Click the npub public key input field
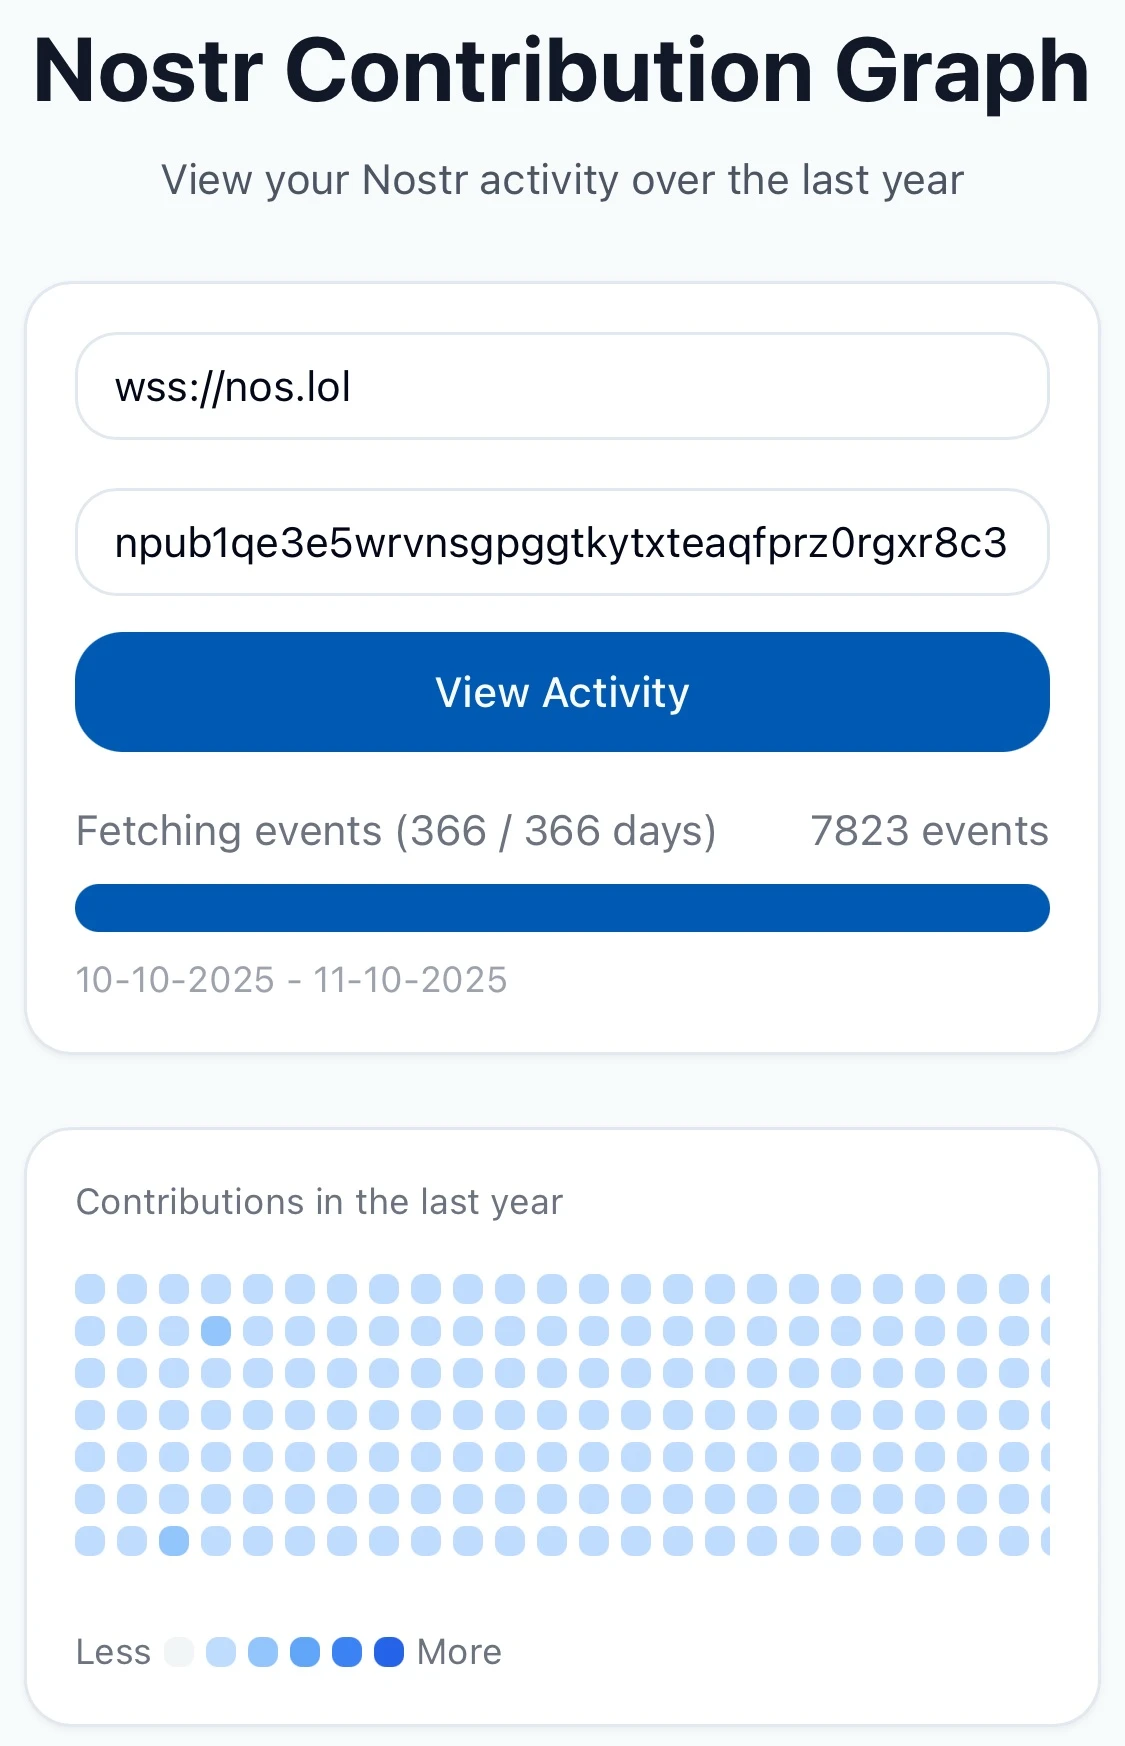Screen dimensions: 1125x1746 (x=562, y=543)
